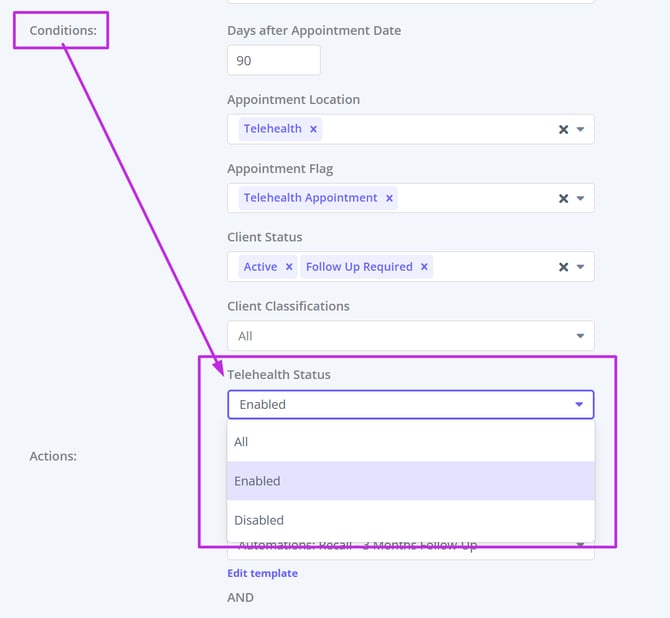Expand the Appointment Location dropdown arrow
This screenshot has height=618, width=670.
click(580, 129)
